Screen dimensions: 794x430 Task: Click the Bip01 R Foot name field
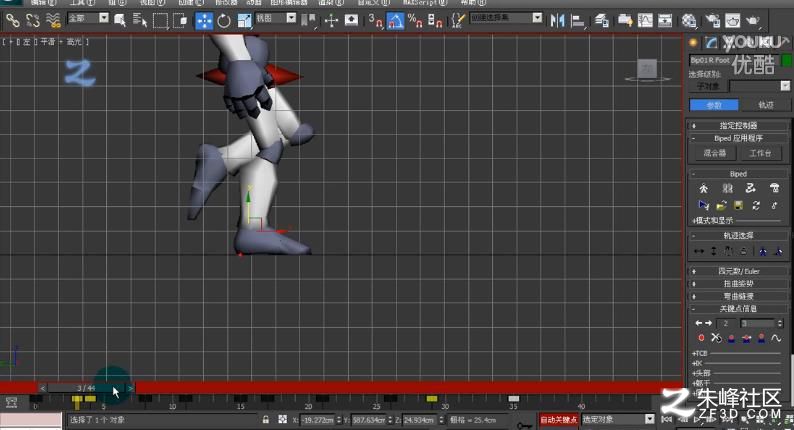point(734,60)
